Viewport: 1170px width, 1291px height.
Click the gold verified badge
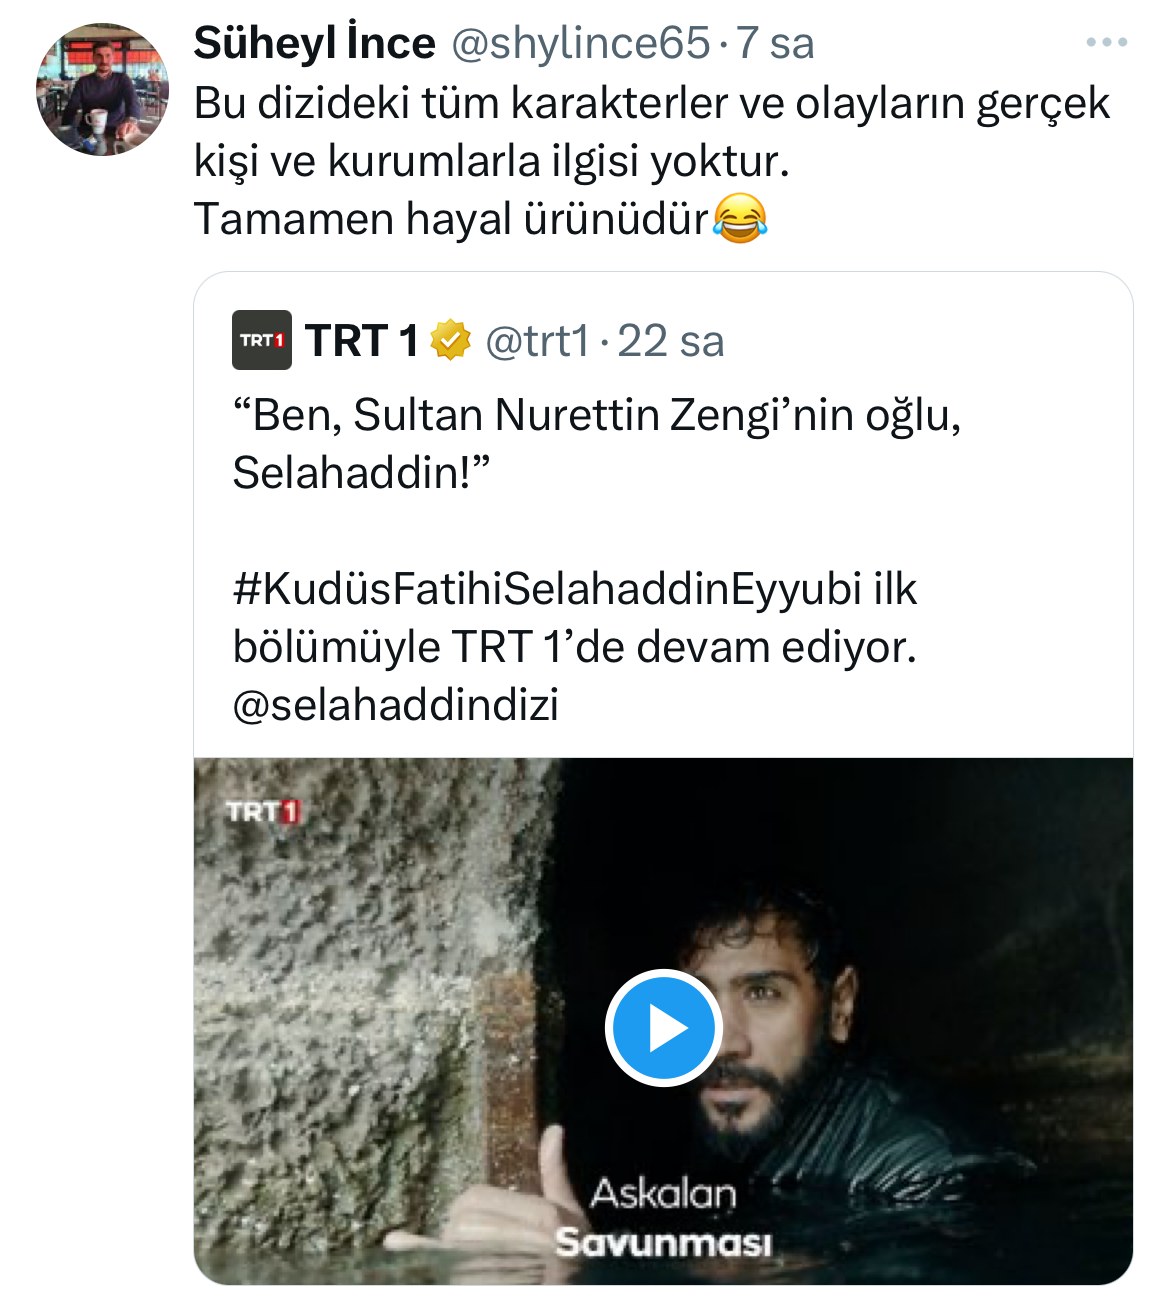(451, 340)
